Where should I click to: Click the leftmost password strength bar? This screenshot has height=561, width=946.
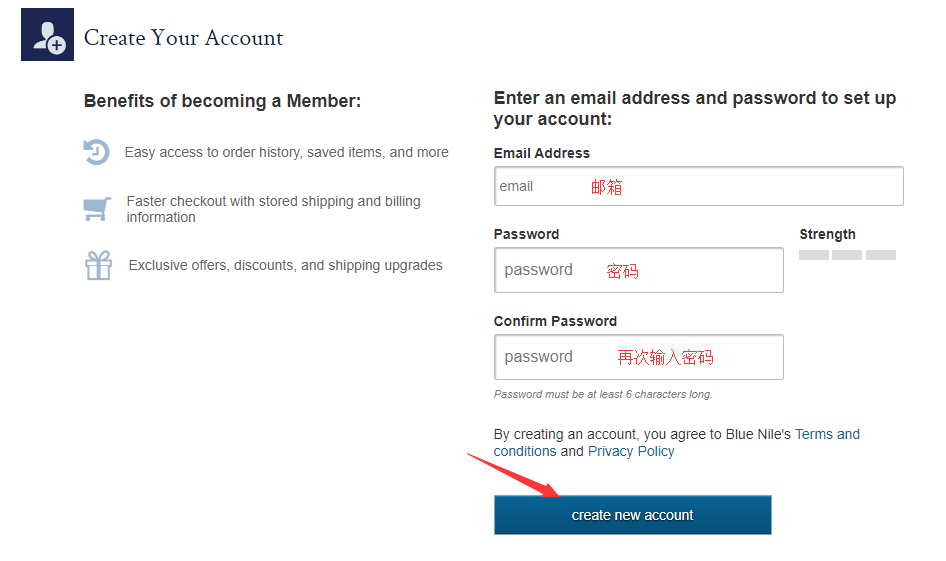click(x=814, y=255)
